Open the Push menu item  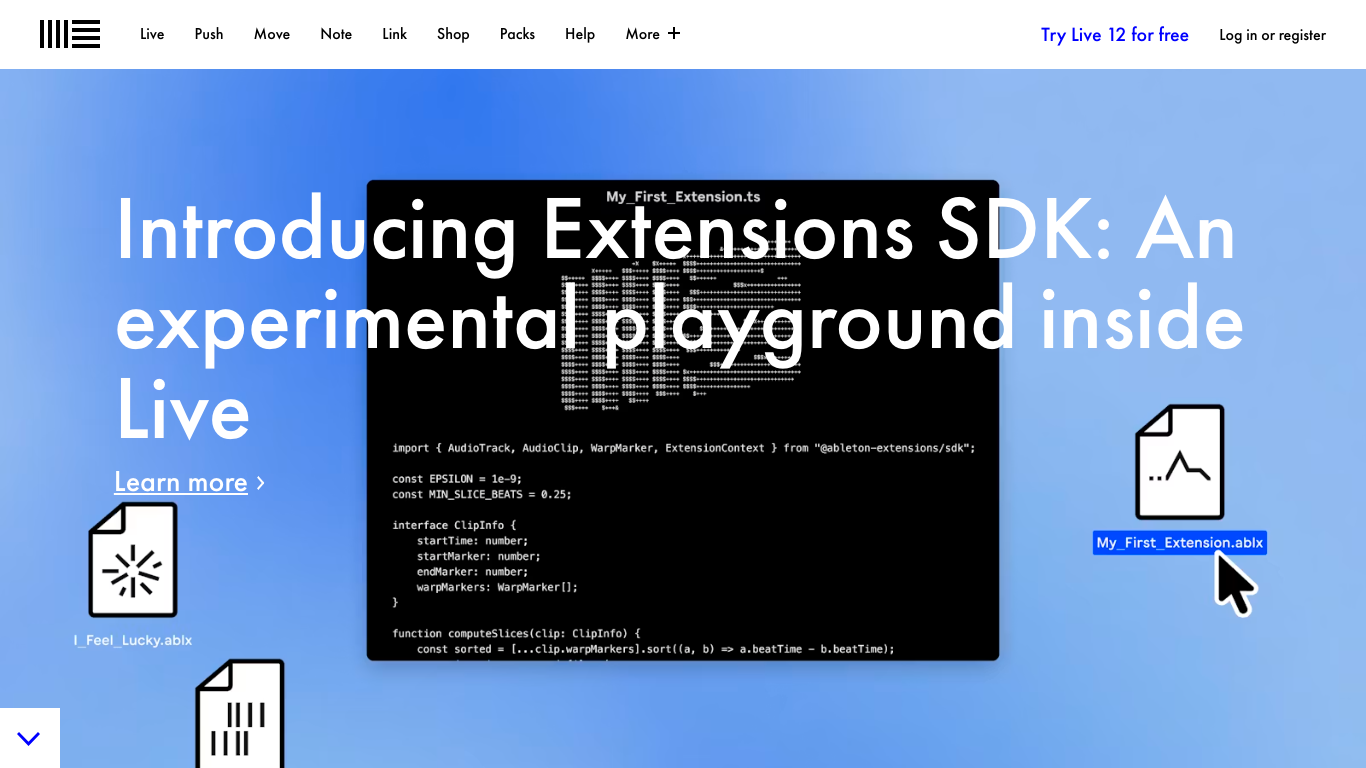pos(209,34)
